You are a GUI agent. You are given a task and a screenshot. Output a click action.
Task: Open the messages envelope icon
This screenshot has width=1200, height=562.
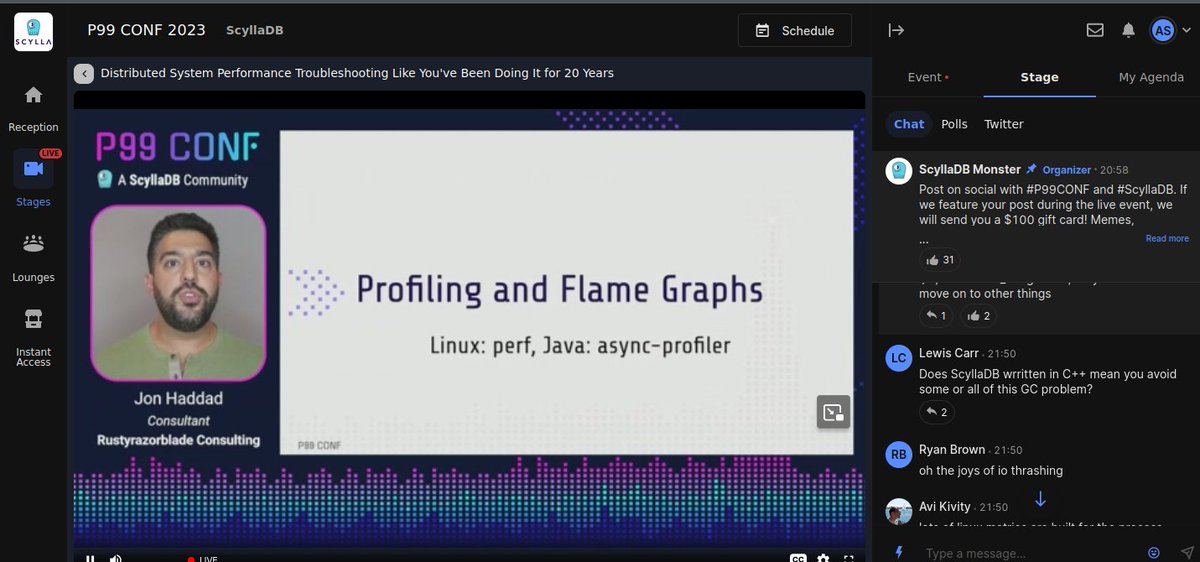point(1095,30)
